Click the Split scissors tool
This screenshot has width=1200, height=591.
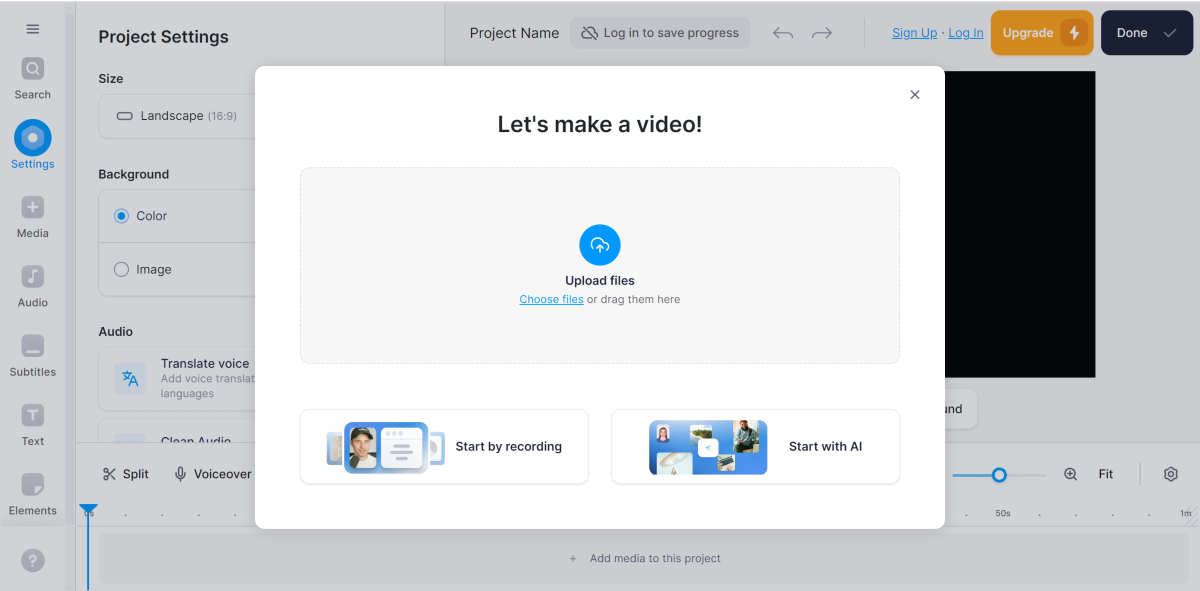(126, 474)
